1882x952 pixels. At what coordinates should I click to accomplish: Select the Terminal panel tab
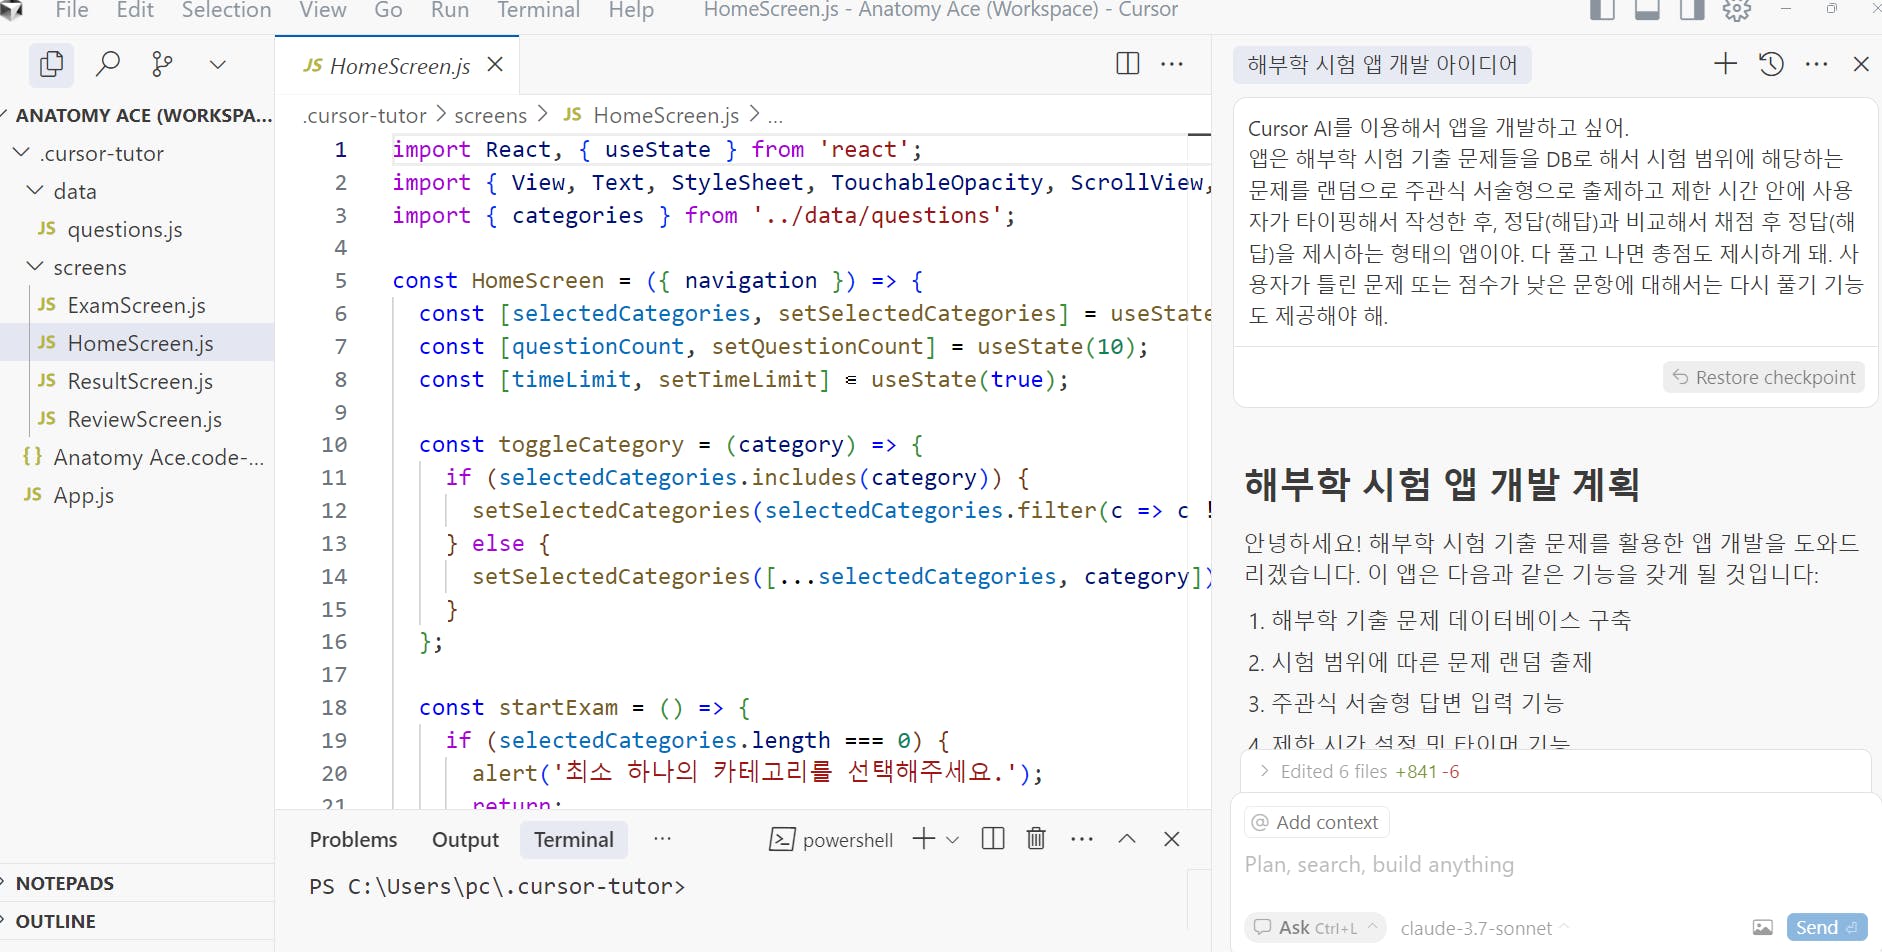[x=574, y=840]
